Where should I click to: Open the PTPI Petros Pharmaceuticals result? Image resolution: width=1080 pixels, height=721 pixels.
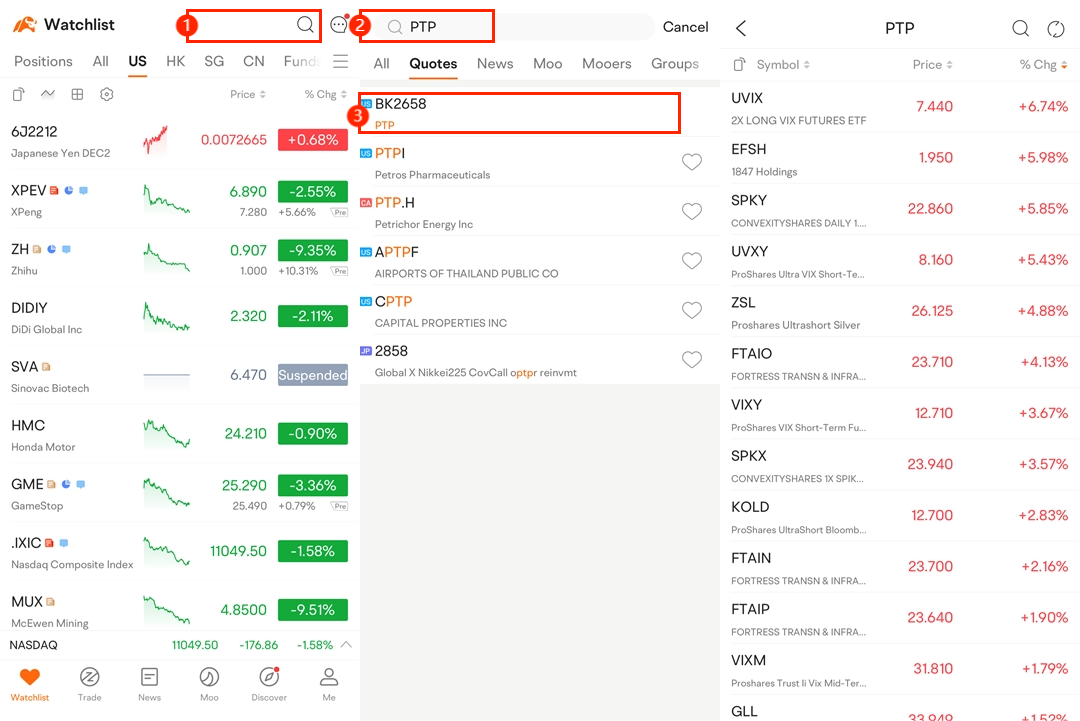539,163
